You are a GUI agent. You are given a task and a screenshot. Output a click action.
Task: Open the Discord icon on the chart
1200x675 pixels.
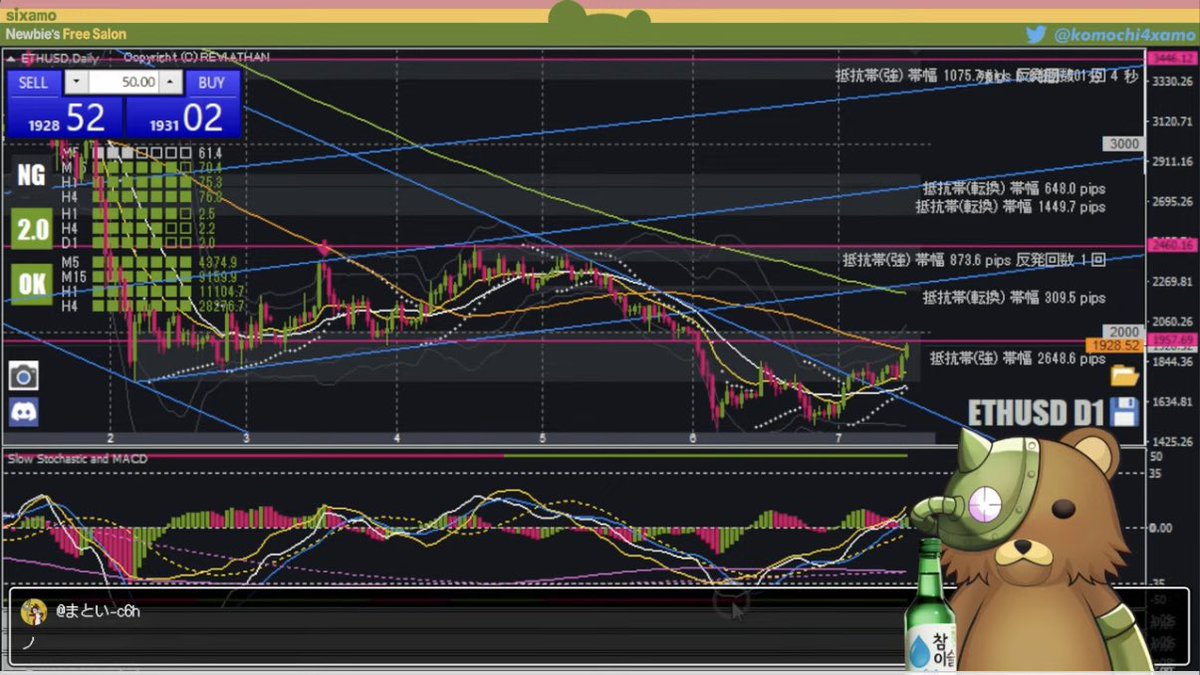tap(24, 411)
